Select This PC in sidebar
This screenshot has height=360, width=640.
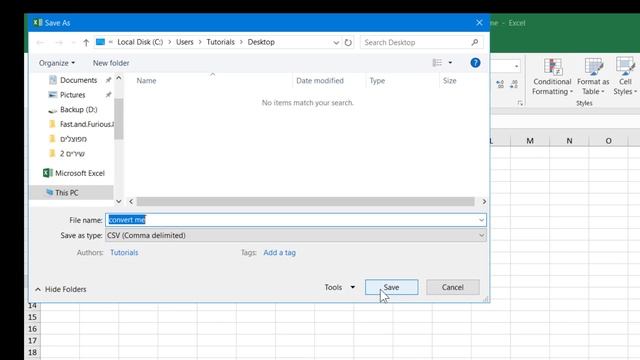click(x=67, y=193)
